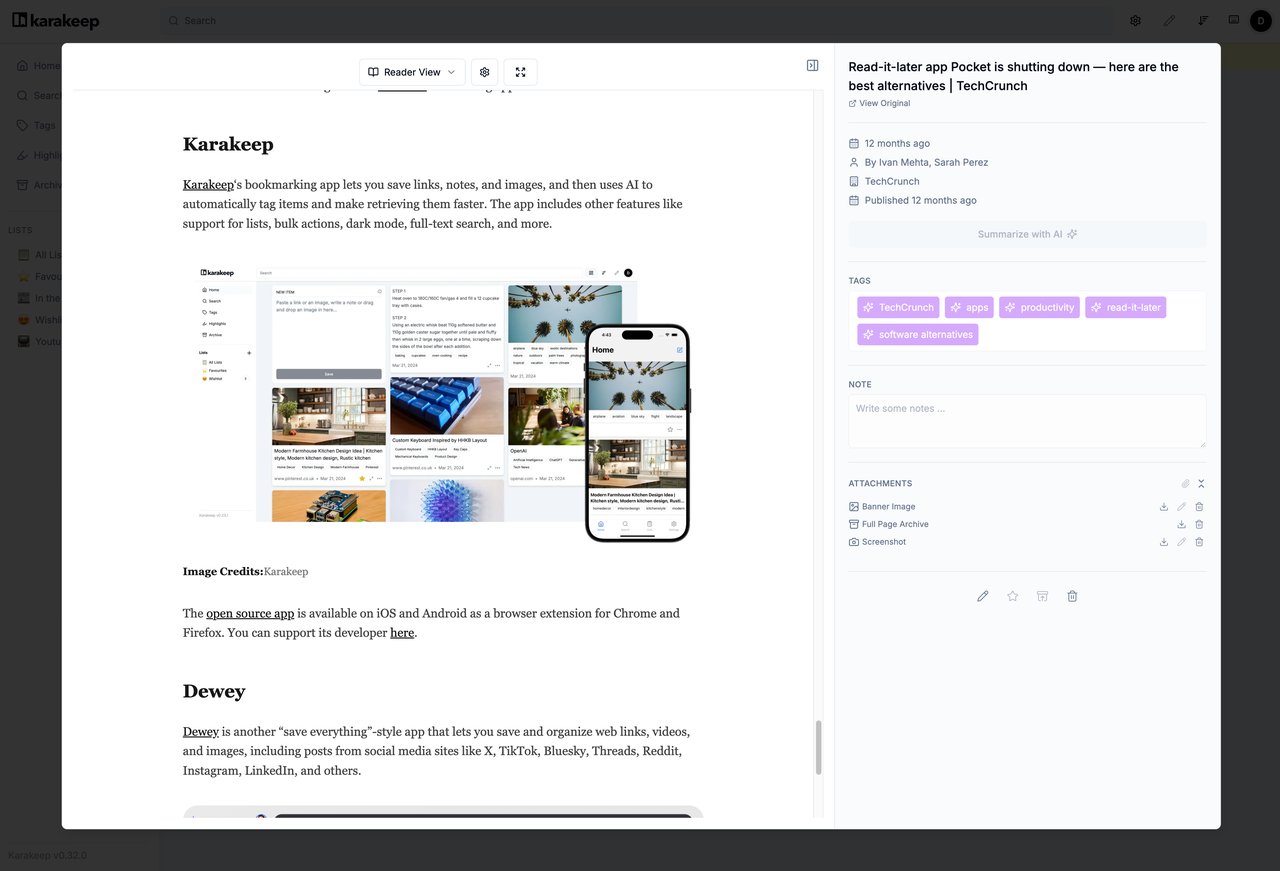1280x871 pixels.
Task: Favourite the bookmark with the star icon
Action: (1013, 596)
